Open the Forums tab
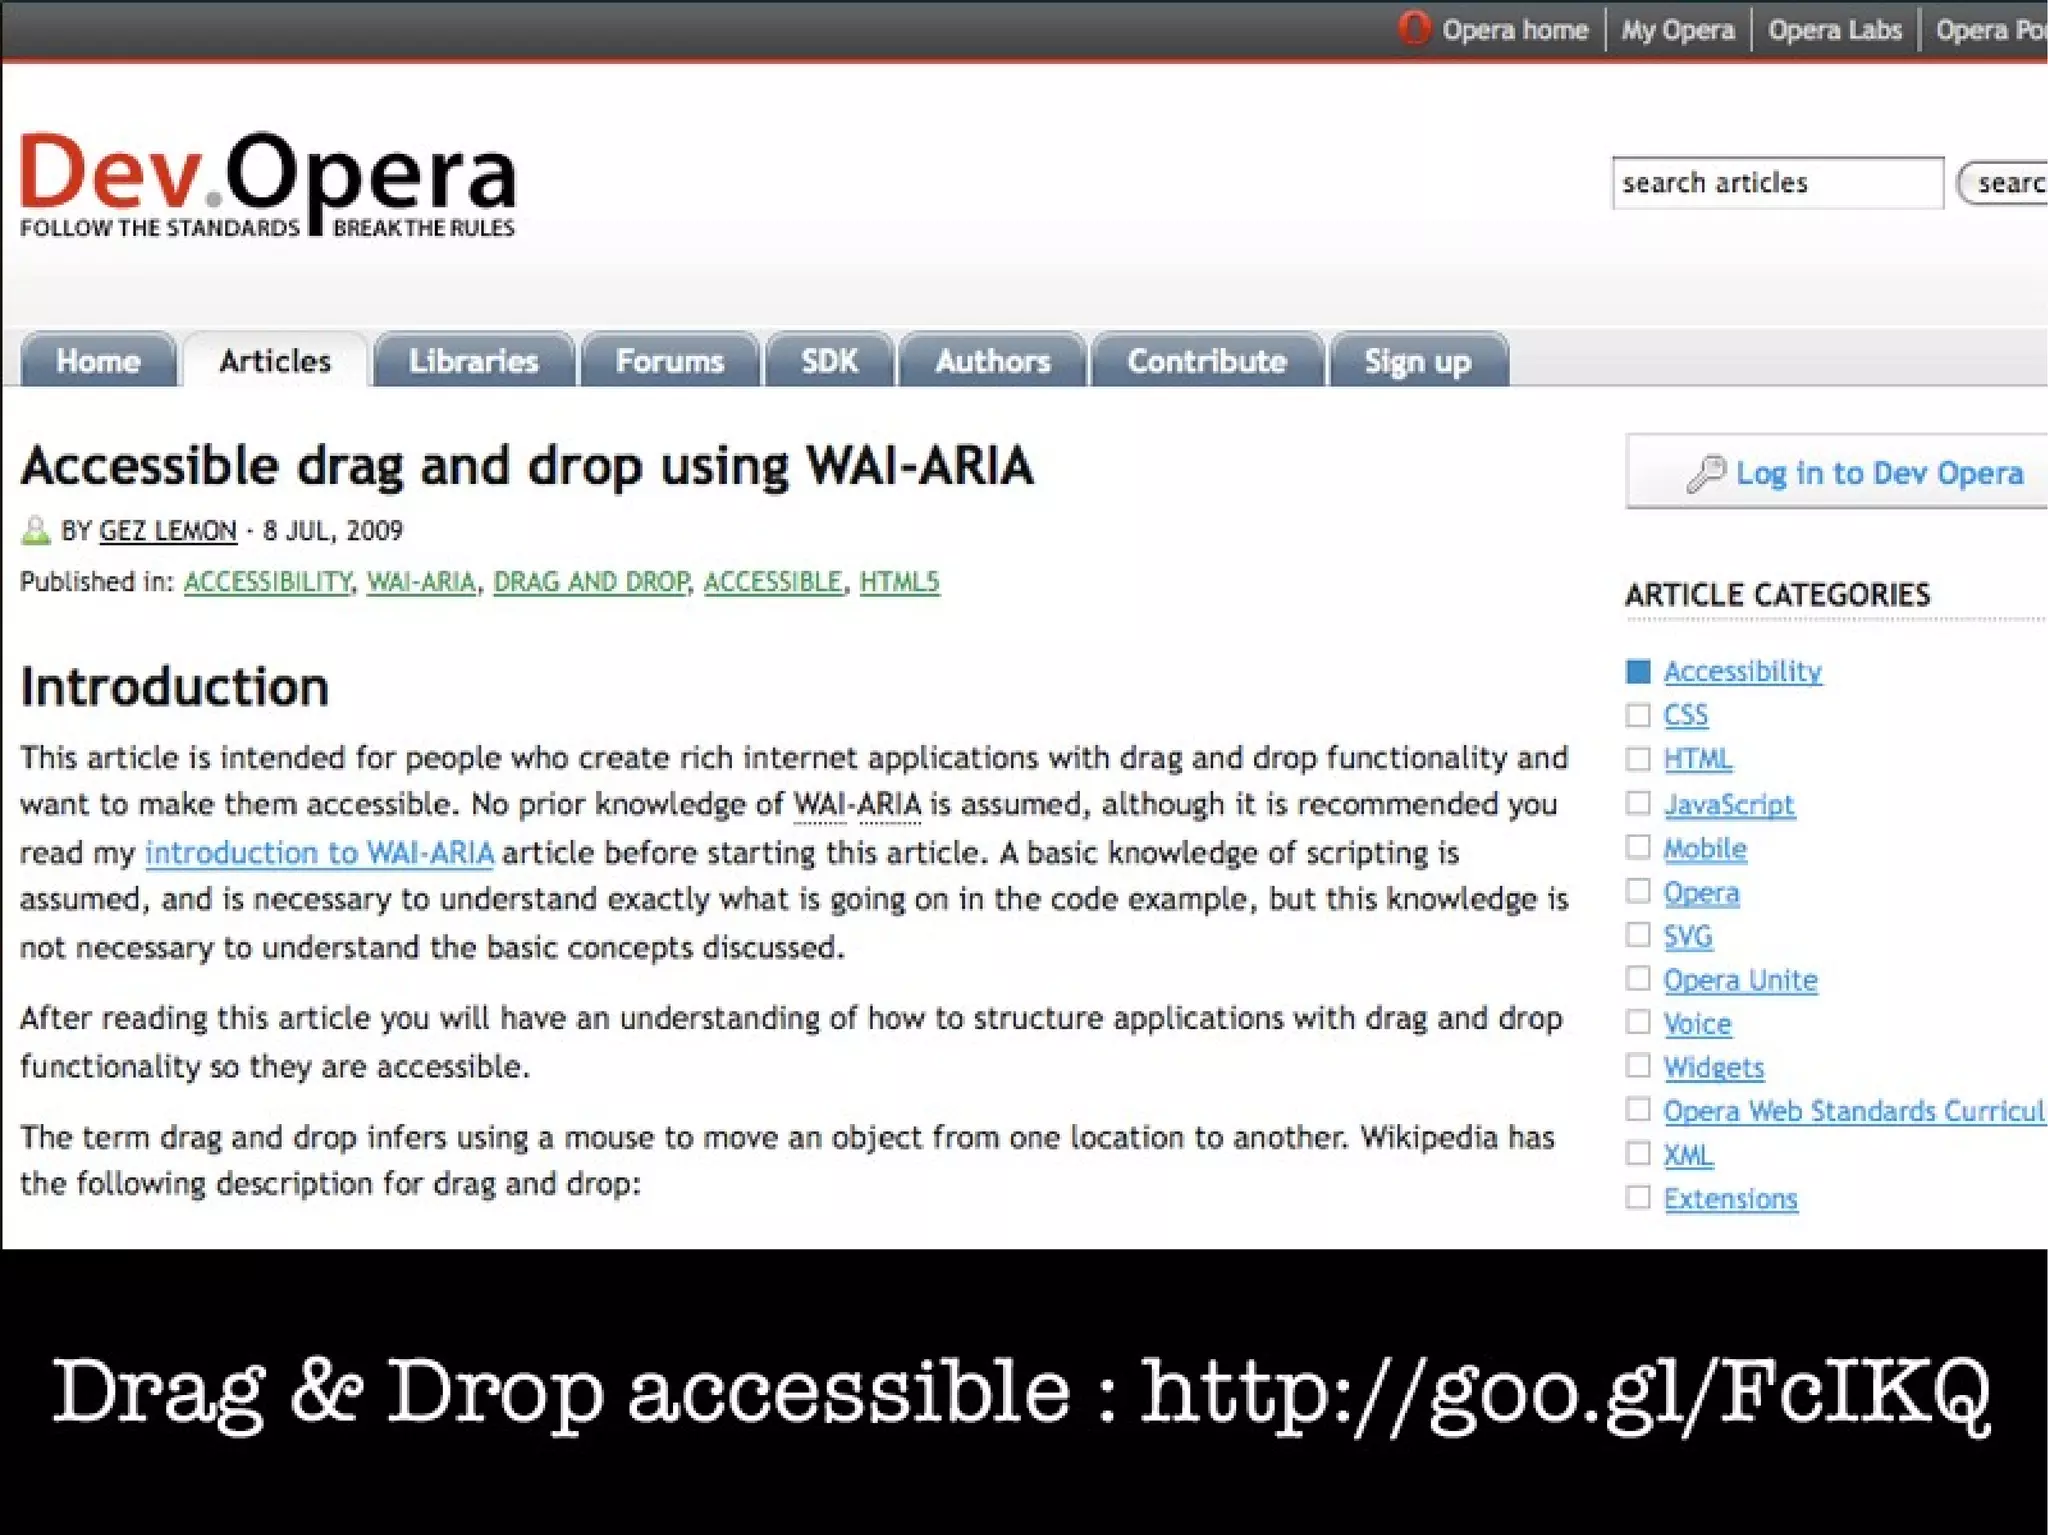 point(669,361)
